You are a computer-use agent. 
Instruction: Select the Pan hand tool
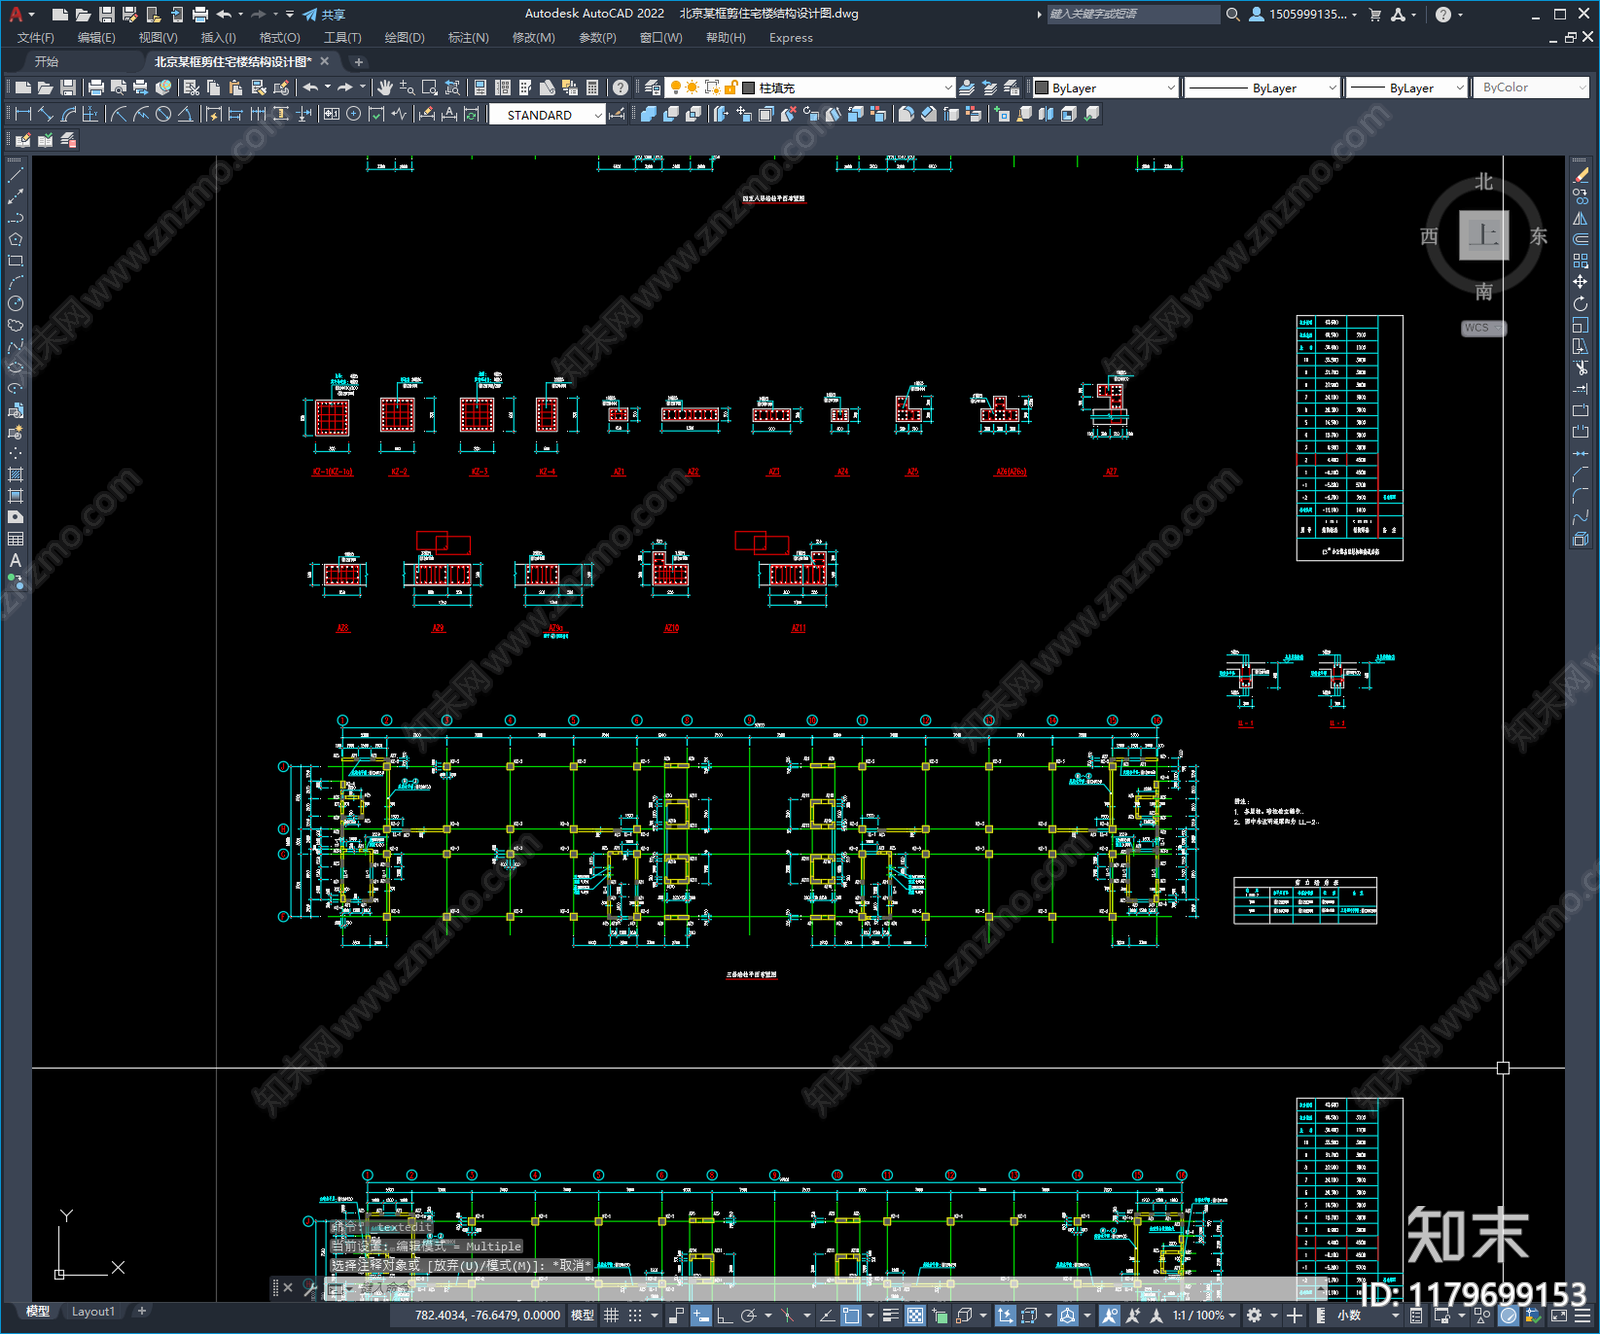click(385, 88)
